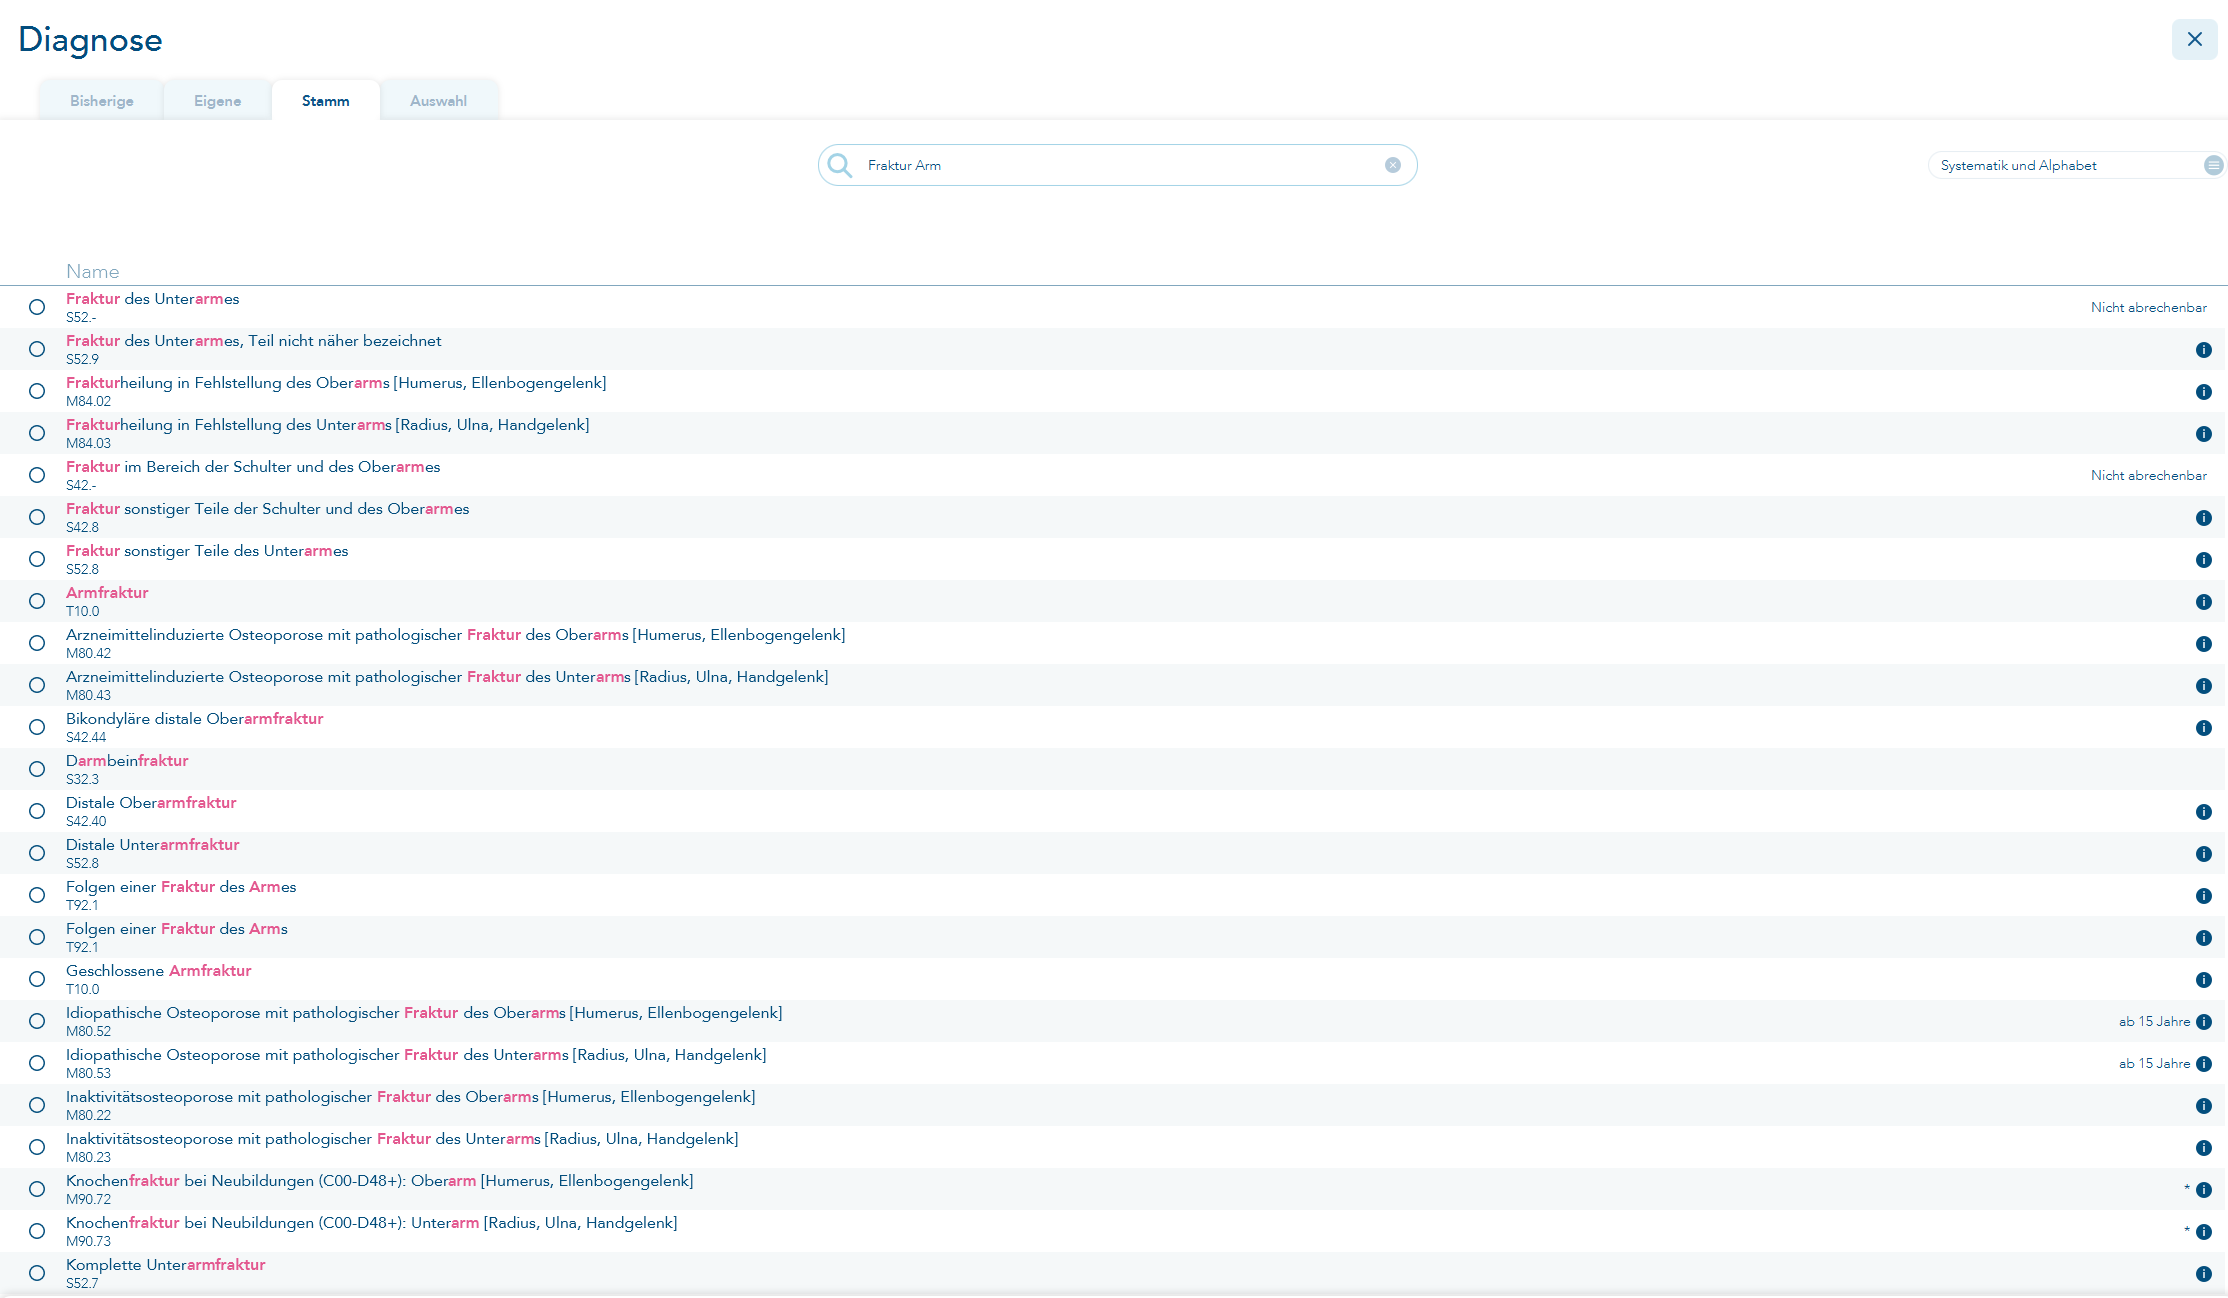Image resolution: width=2228 pixels, height=1298 pixels.
Task: Click into the Fraktur Arm search field
Action: click(1117, 165)
